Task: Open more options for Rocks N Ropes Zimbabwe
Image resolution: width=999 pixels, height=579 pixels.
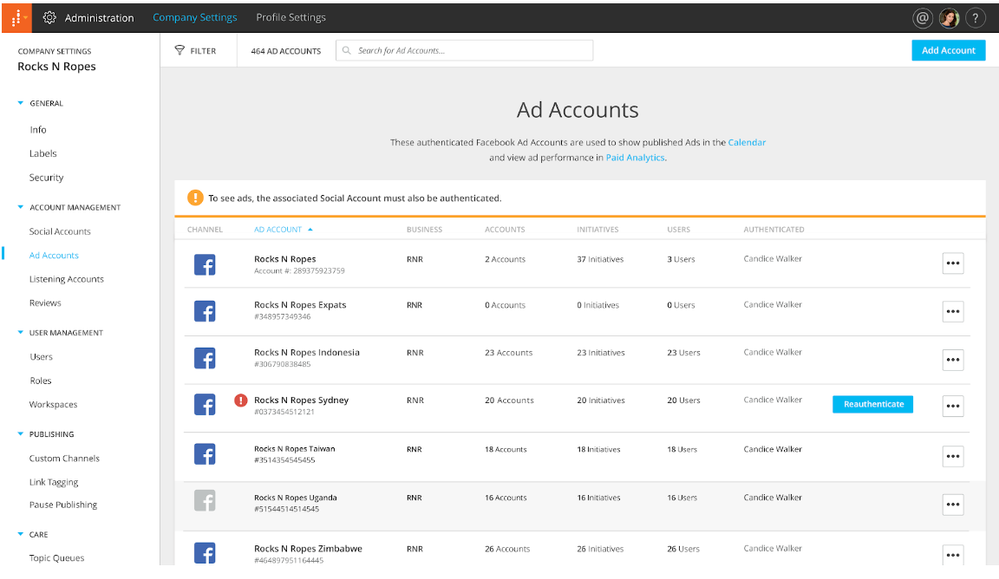Action: (x=952, y=554)
